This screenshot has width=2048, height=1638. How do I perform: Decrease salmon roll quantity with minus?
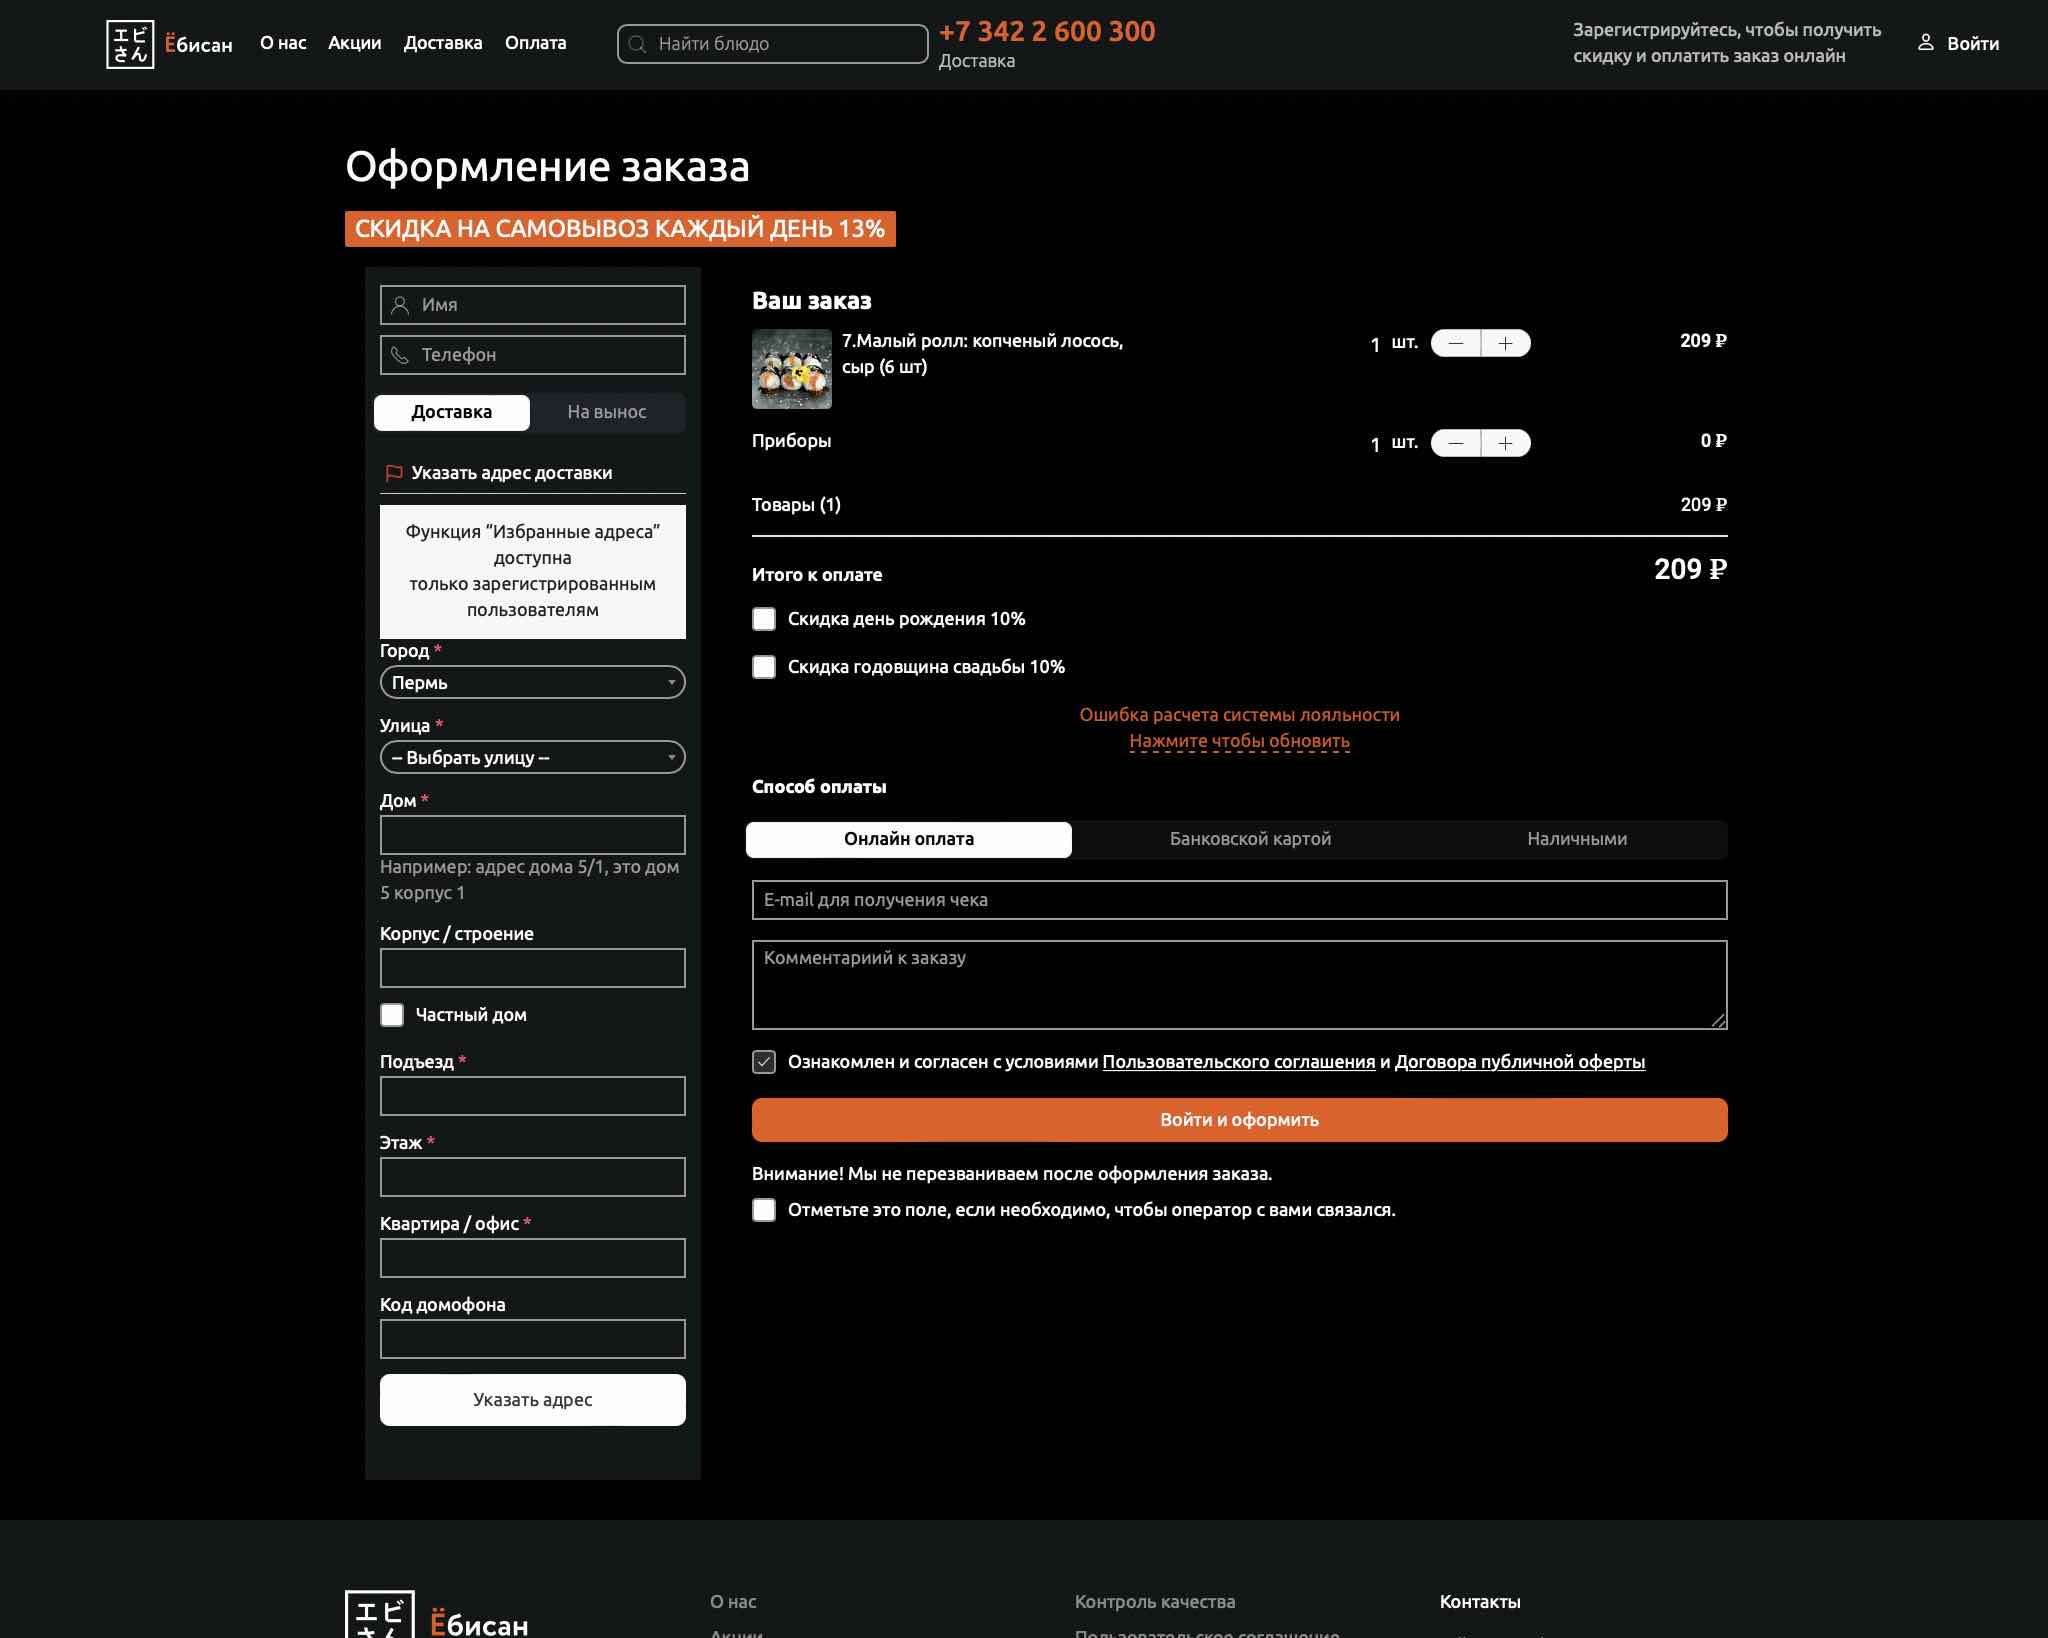tap(1456, 343)
